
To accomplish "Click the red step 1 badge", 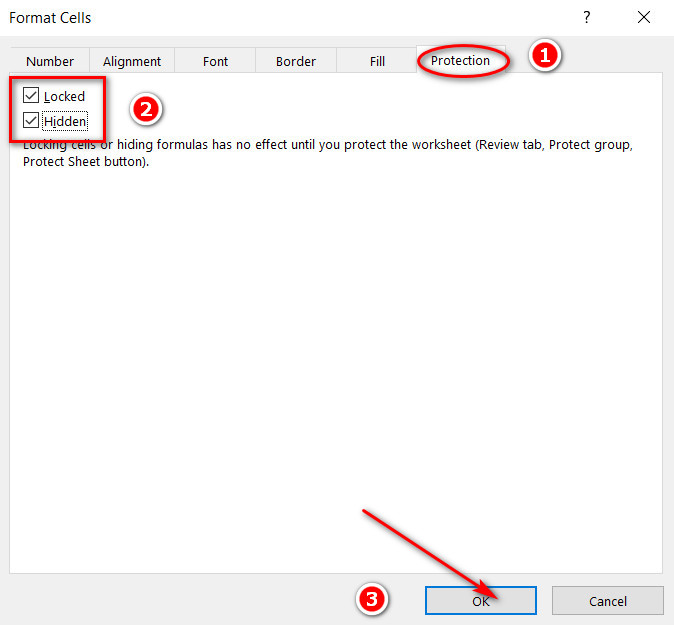I will point(545,55).
